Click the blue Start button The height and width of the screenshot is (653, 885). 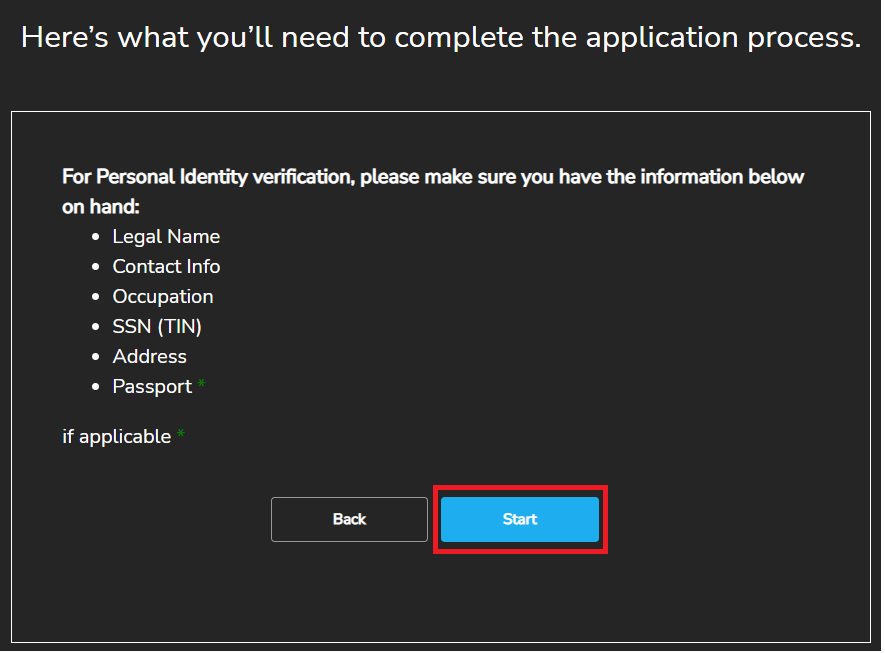tap(519, 519)
